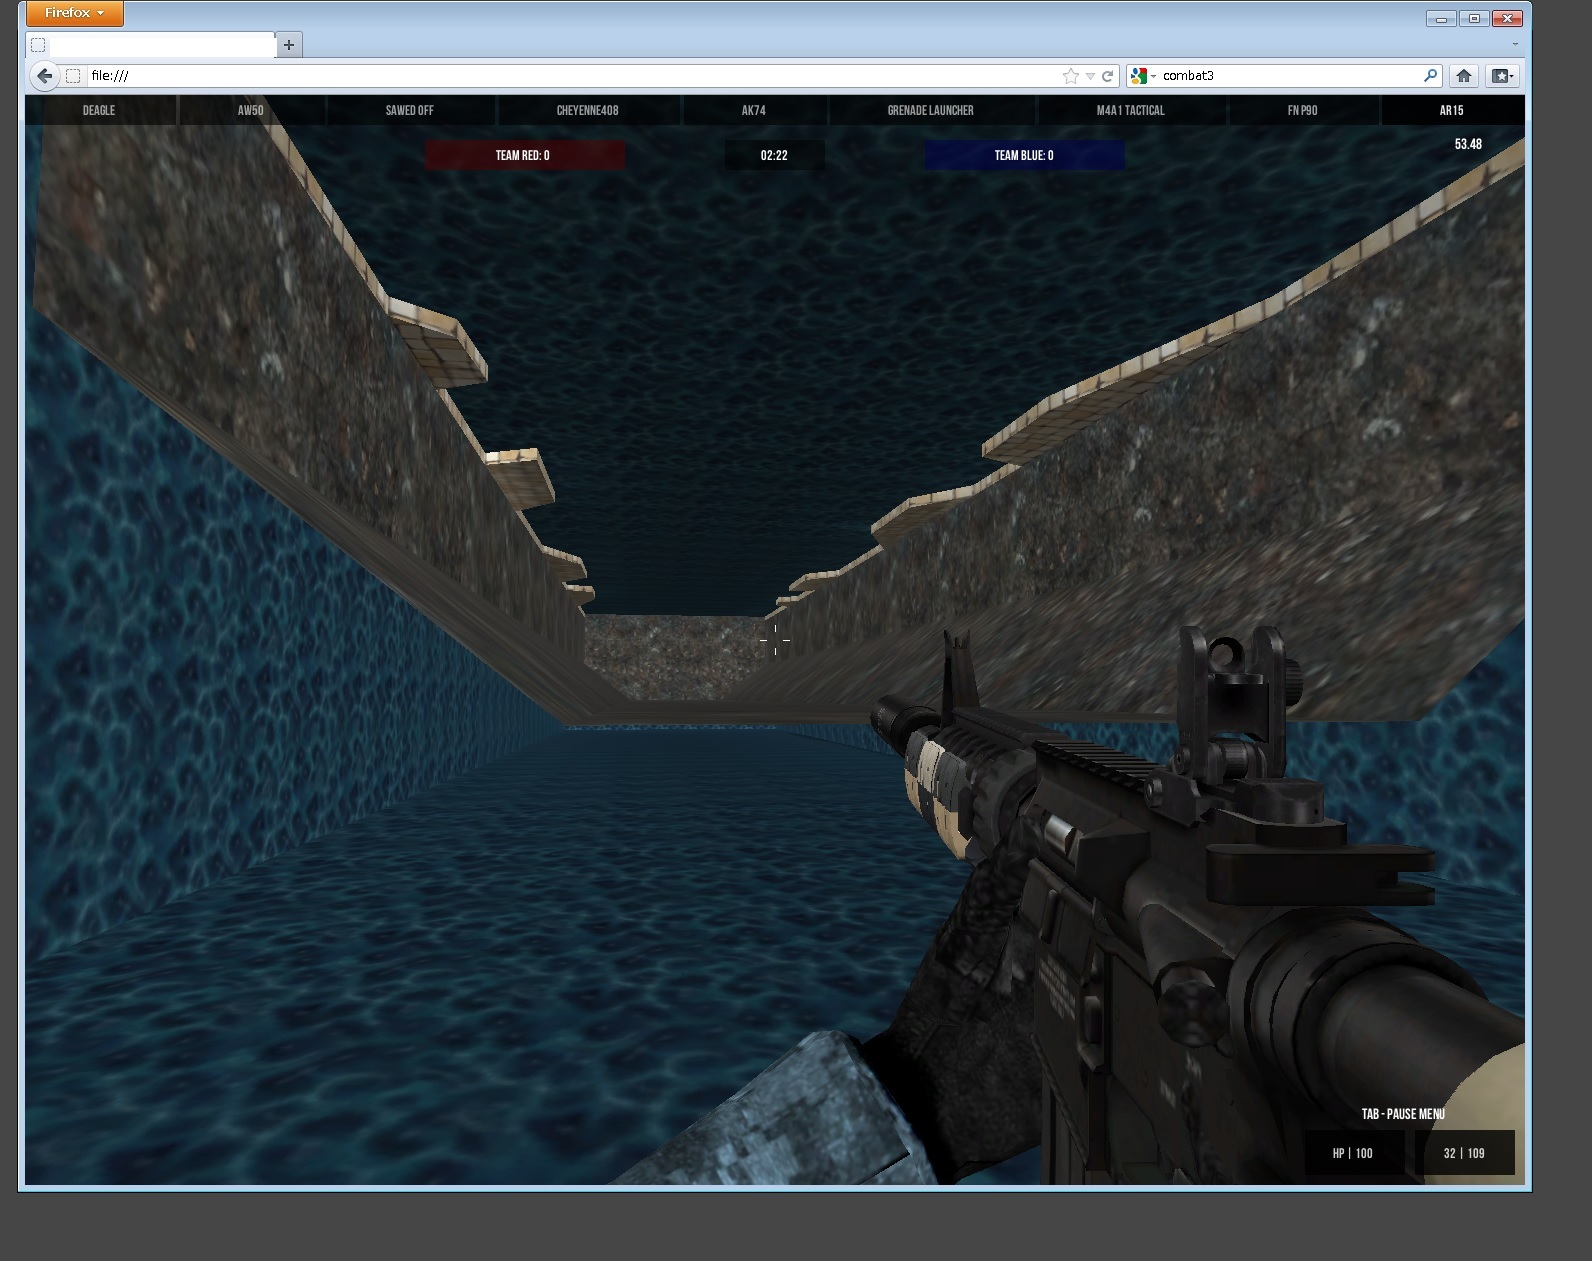Viewport: 1592px width, 1261px height.
Task: Bookmark this page with star icon
Action: 1071,76
